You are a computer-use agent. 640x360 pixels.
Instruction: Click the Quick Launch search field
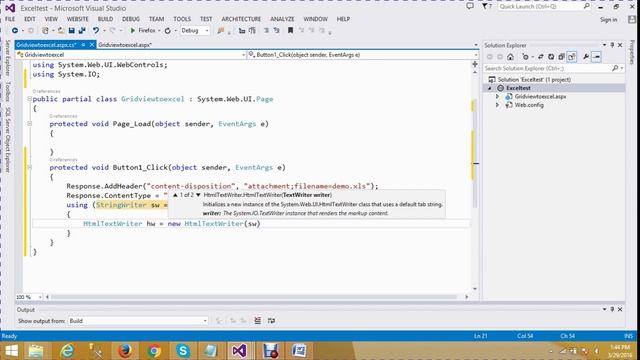544,7
